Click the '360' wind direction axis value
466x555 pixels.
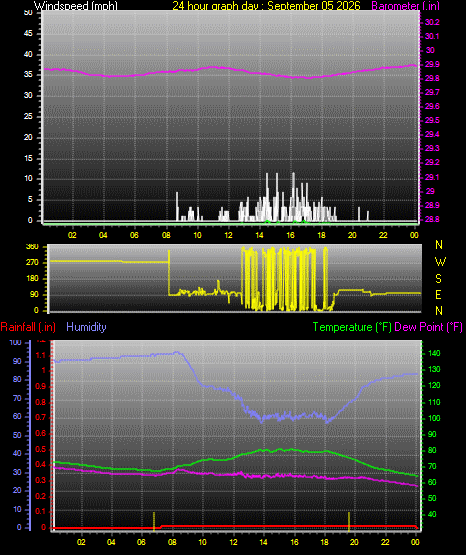point(32,247)
